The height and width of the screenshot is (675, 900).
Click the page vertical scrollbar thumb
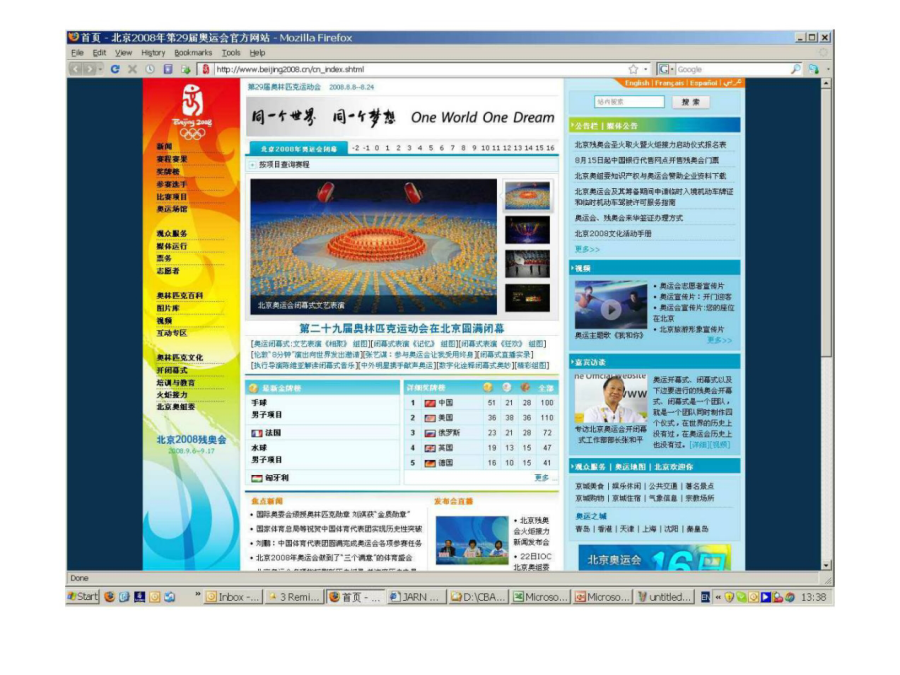coord(826,222)
